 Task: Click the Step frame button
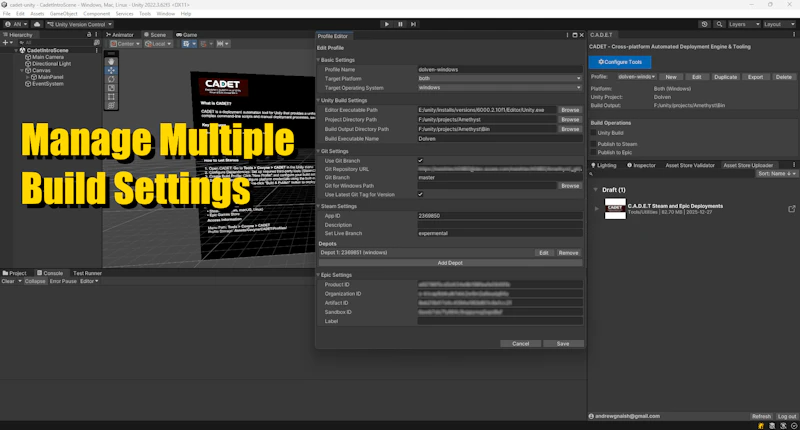[413, 24]
